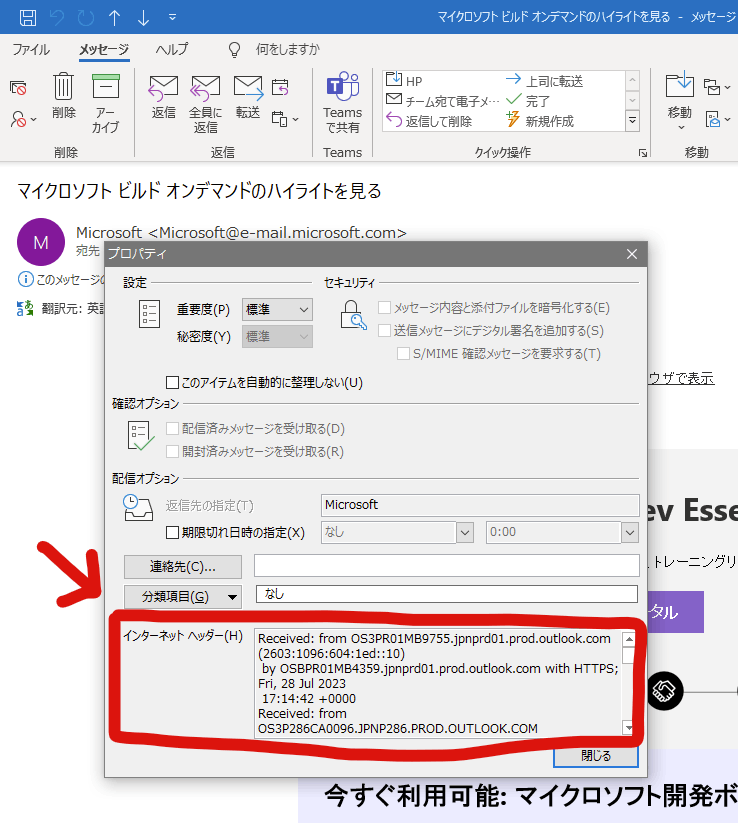The height and width of the screenshot is (823, 738).
Task: Click the 返信先の指定 field with Microsoft
Action: coord(480,505)
